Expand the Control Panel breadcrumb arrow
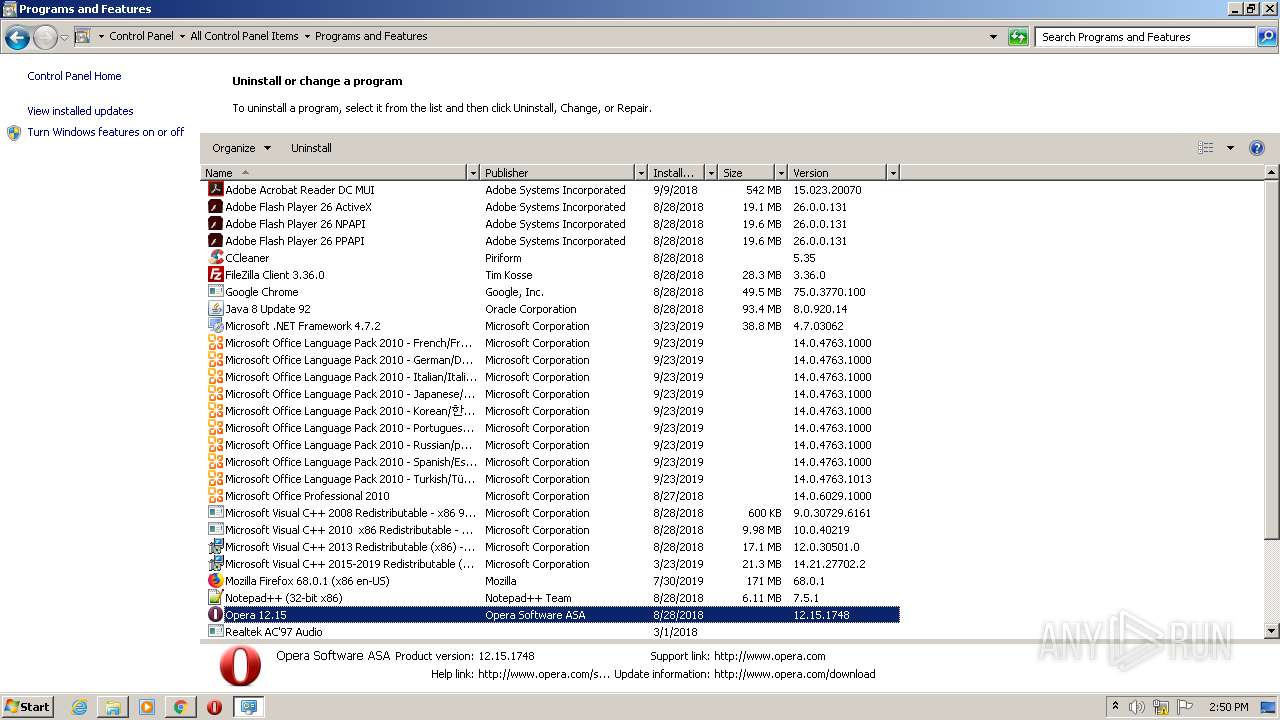Screen dimensions: 1280x720 tap(182, 37)
